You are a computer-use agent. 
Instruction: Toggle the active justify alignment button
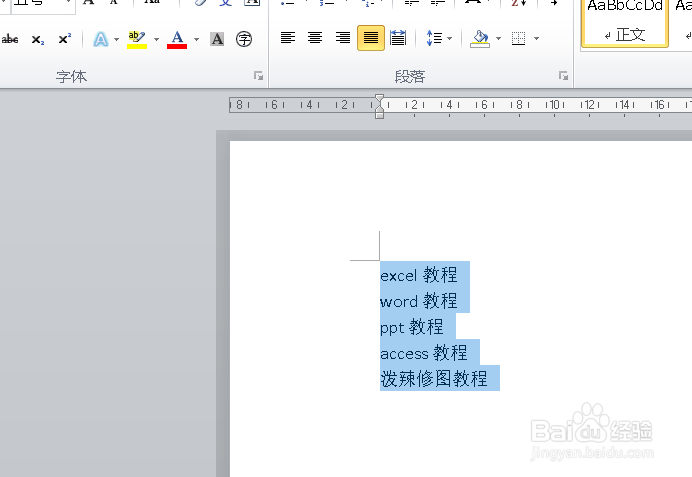[371, 38]
